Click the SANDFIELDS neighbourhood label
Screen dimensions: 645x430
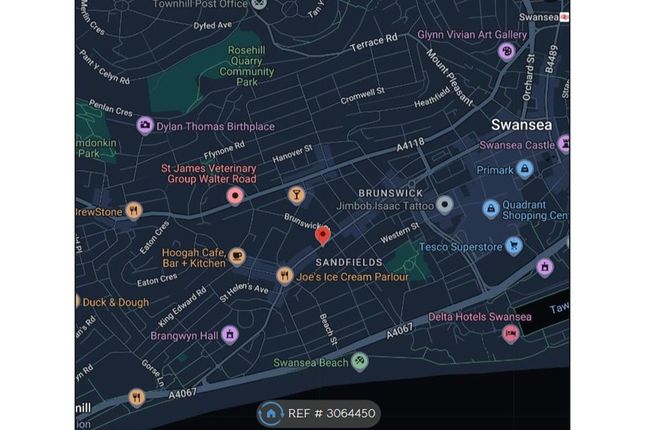point(349,262)
